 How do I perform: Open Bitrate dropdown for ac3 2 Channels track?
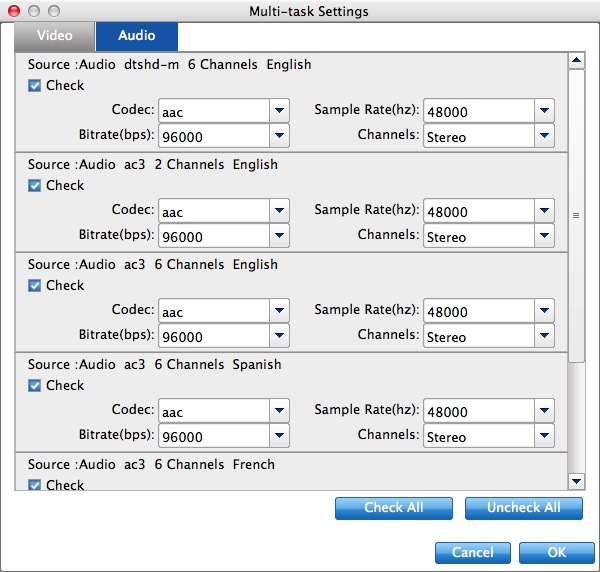279,236
